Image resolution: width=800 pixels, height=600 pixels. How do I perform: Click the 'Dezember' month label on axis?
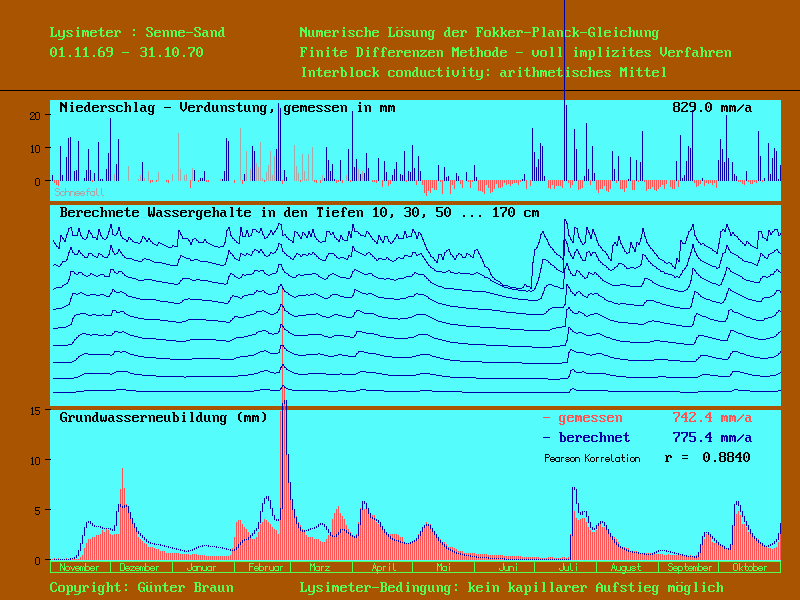coord(139,567)
